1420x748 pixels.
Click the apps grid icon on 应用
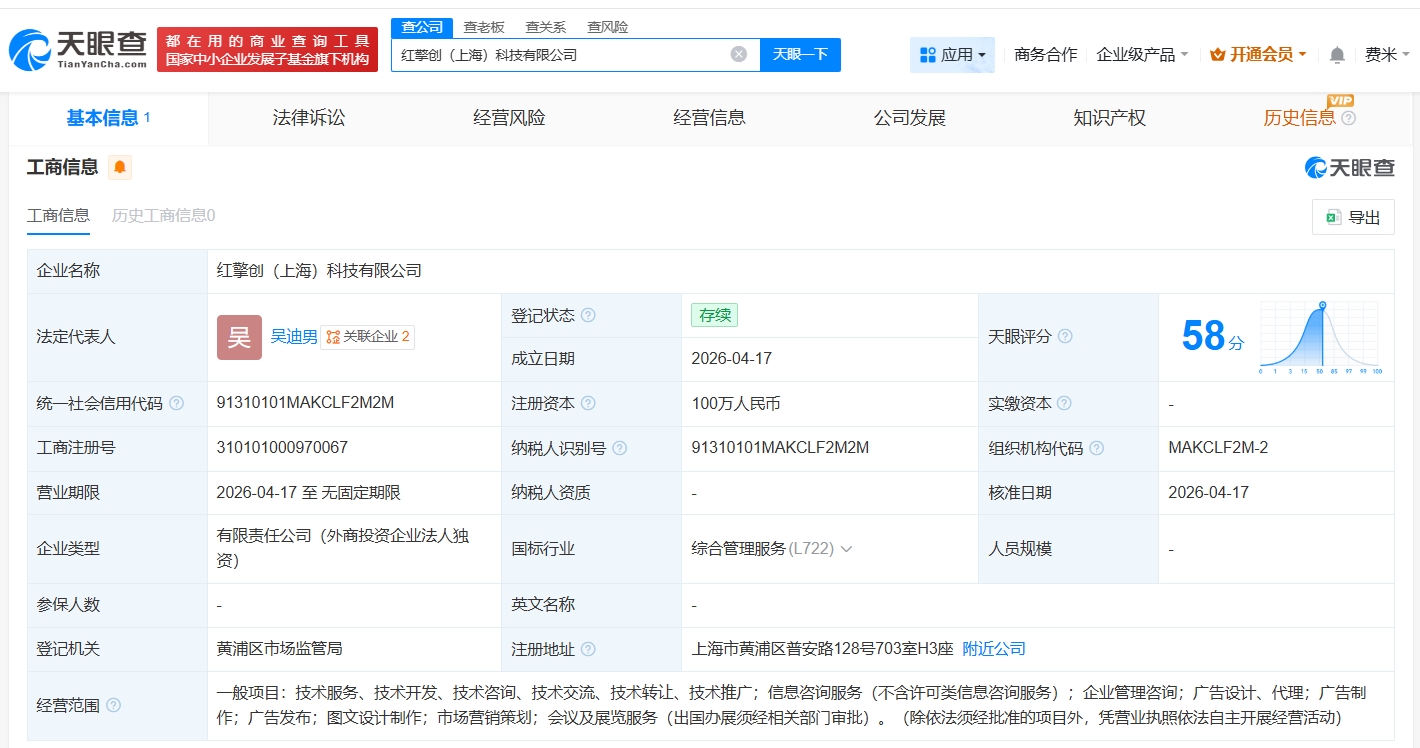(x=928, y=55)
